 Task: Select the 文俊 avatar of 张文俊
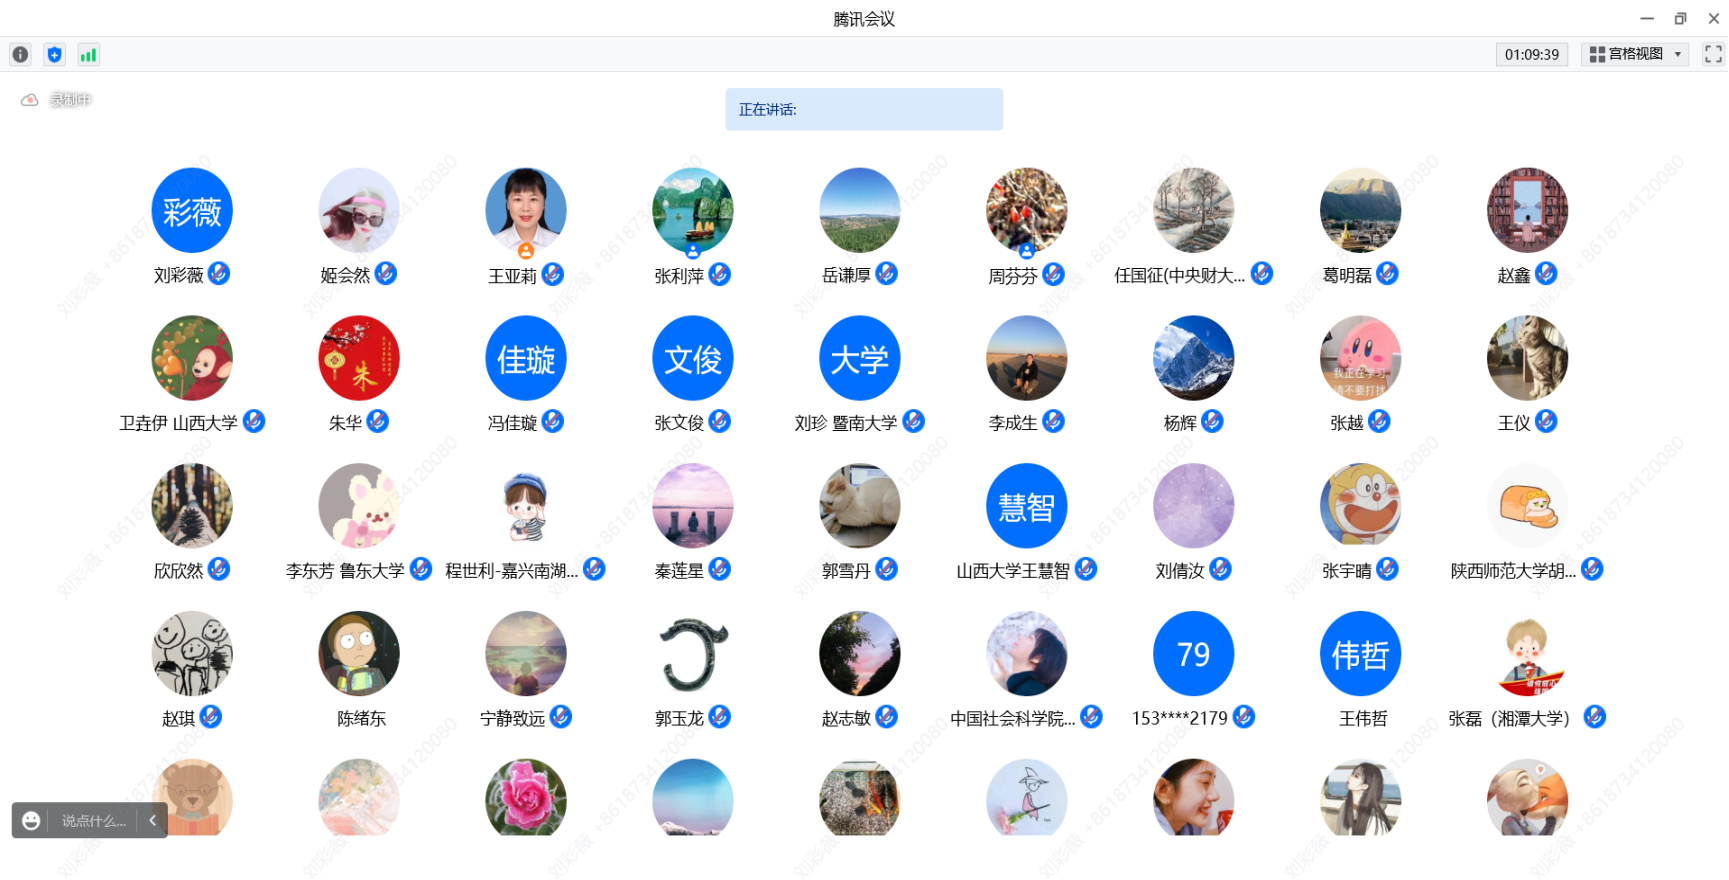693,358
